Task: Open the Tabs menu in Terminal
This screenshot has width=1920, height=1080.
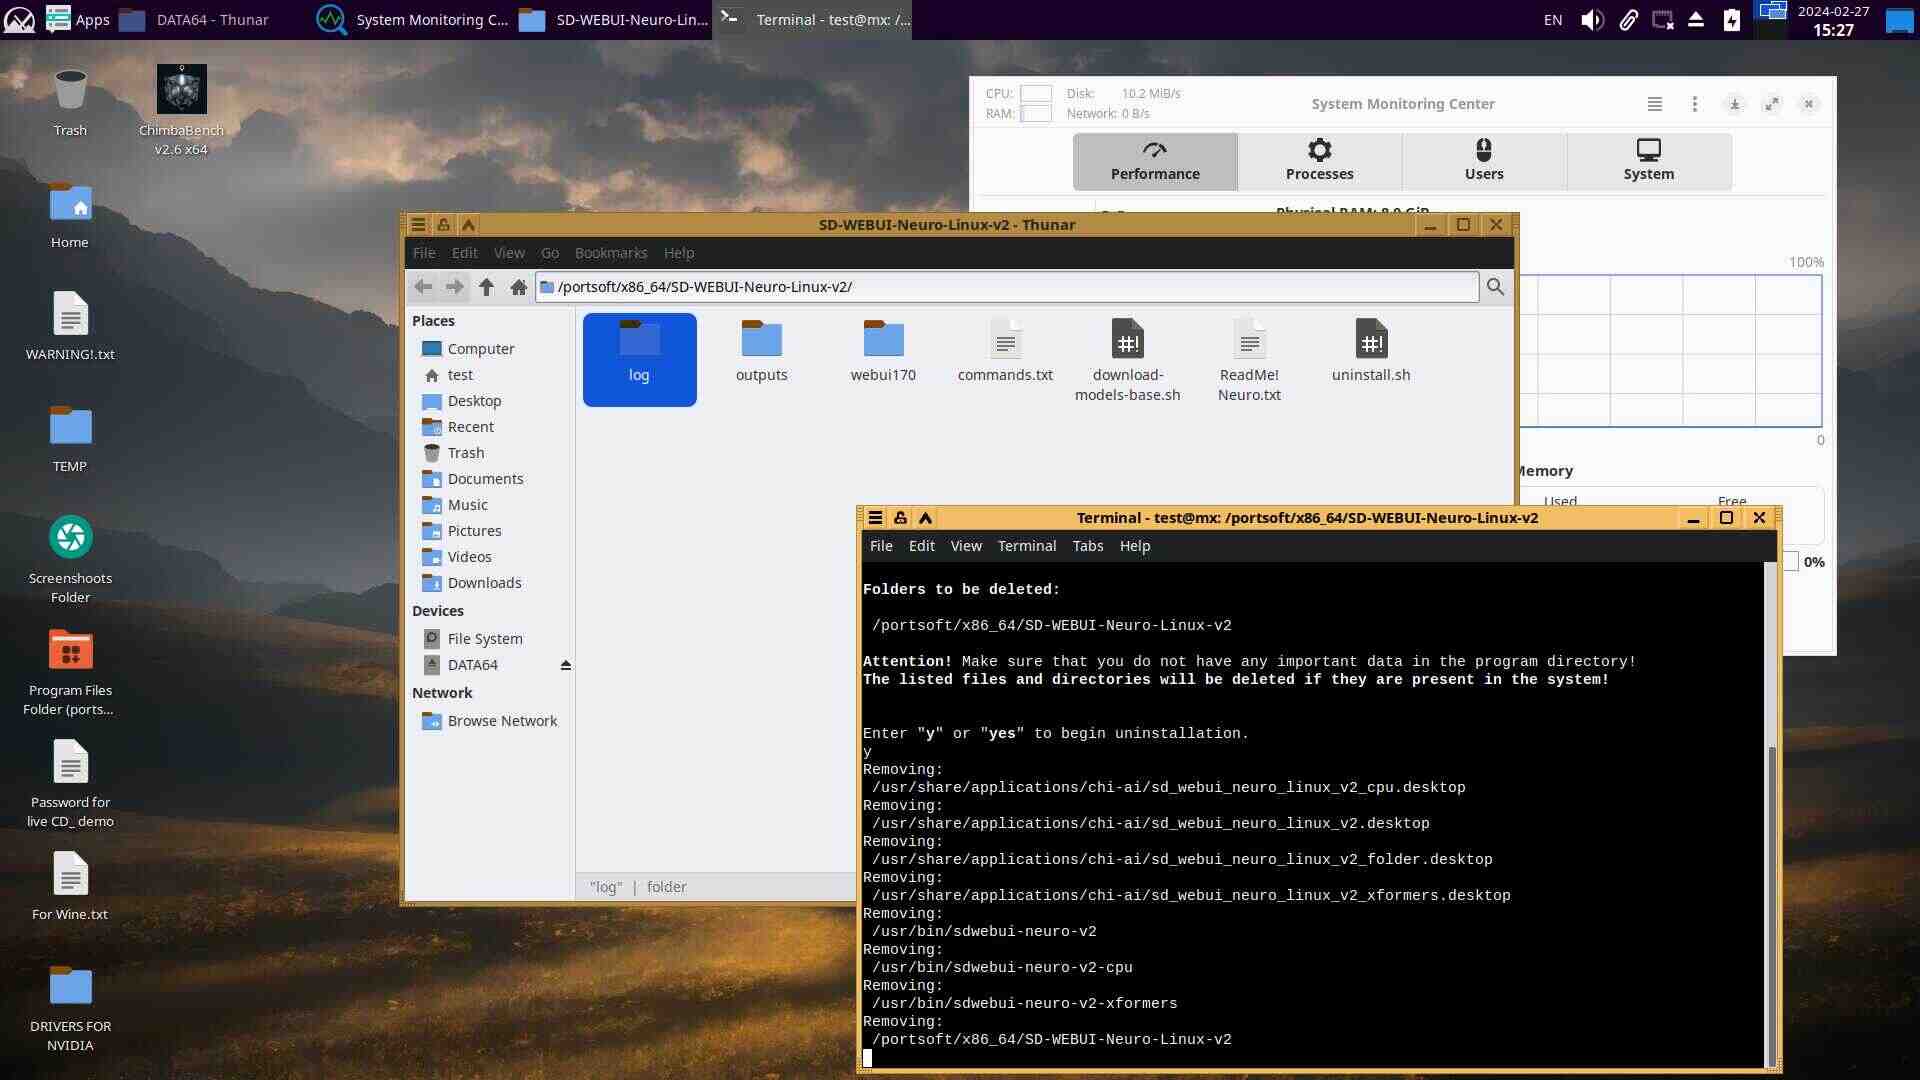Action: coord(1087,546)
